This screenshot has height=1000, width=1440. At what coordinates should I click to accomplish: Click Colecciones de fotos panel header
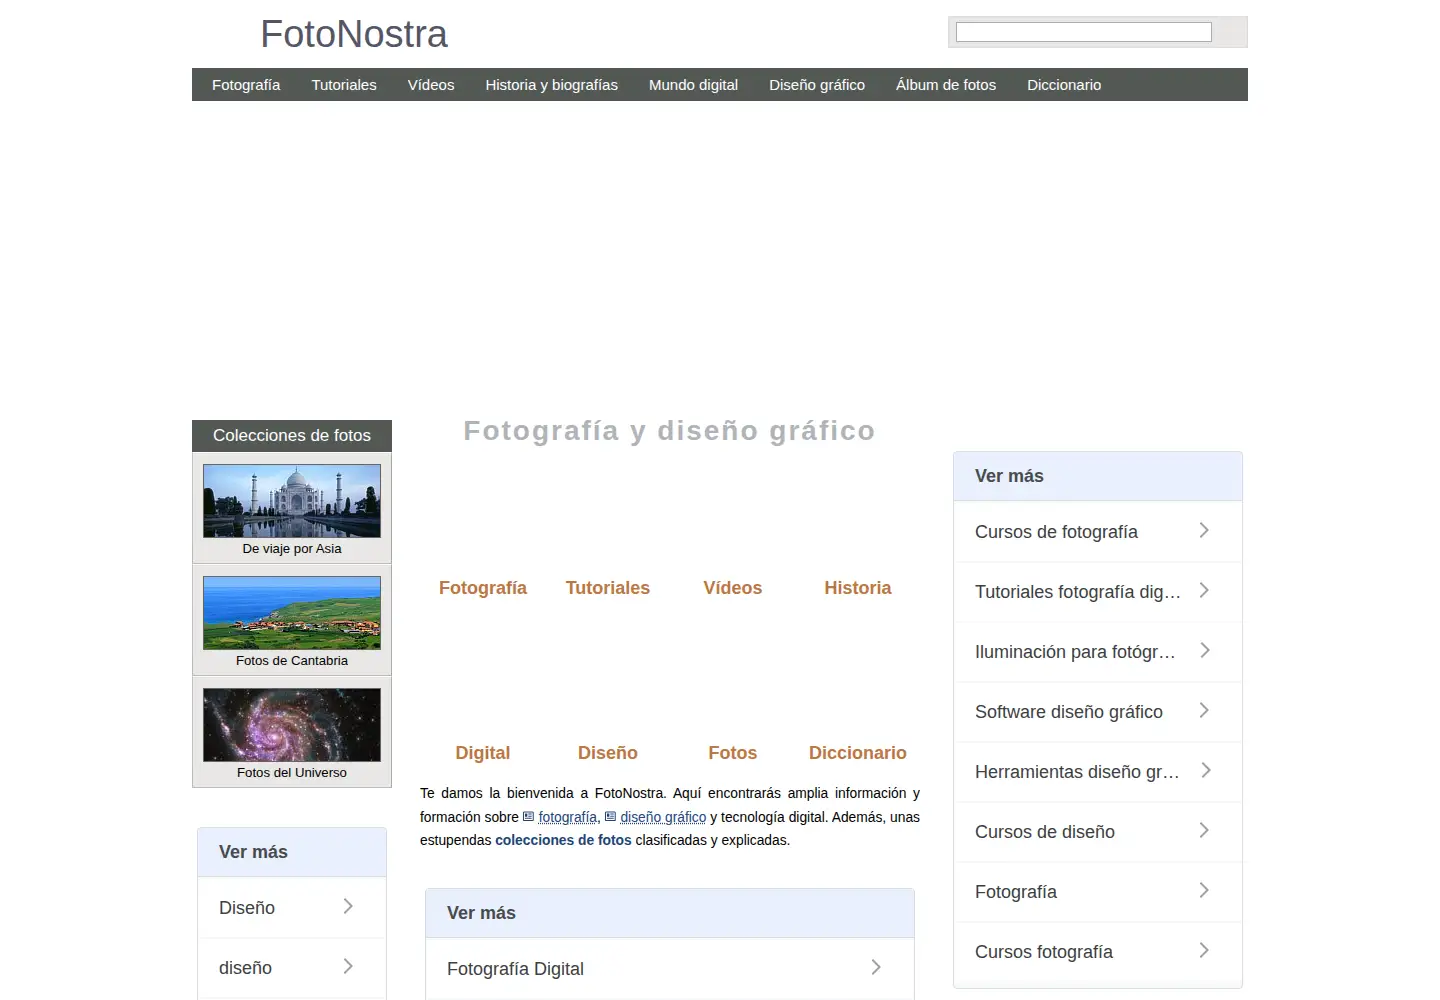tap(292, 436)
